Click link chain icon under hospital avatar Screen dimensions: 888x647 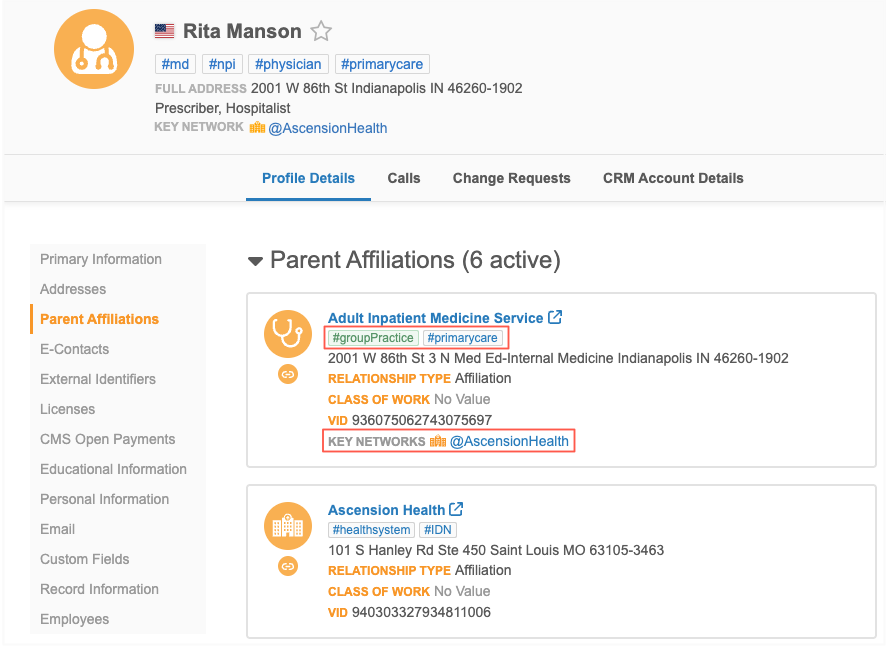coord(288,567)
